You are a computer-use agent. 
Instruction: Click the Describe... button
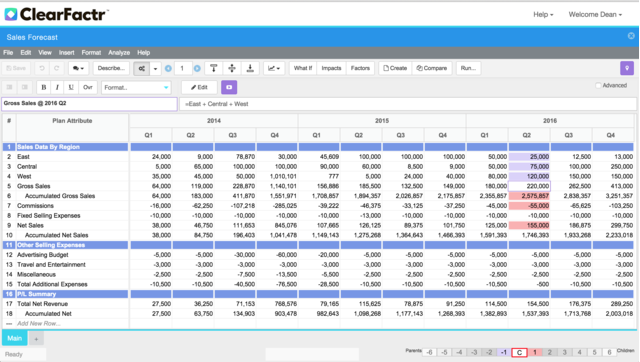(x=111, y=68)
